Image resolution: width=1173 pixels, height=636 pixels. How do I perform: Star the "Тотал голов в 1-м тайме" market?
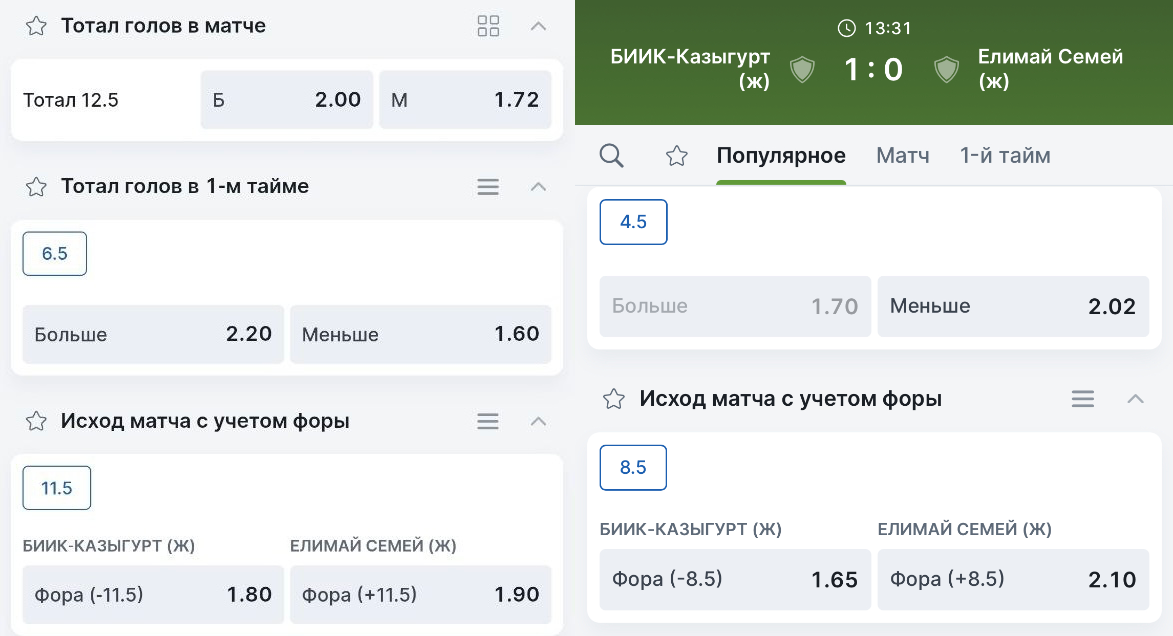point(36,186)
